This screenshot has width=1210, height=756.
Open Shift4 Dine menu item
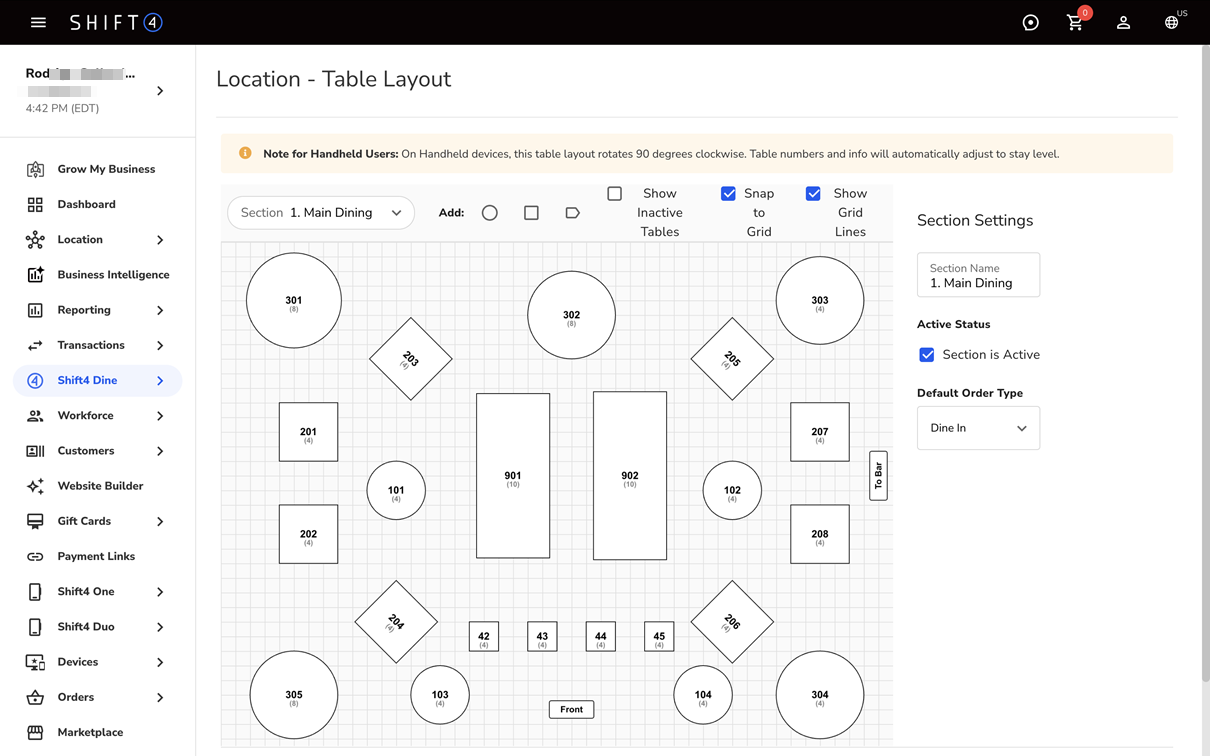[98, 381]
